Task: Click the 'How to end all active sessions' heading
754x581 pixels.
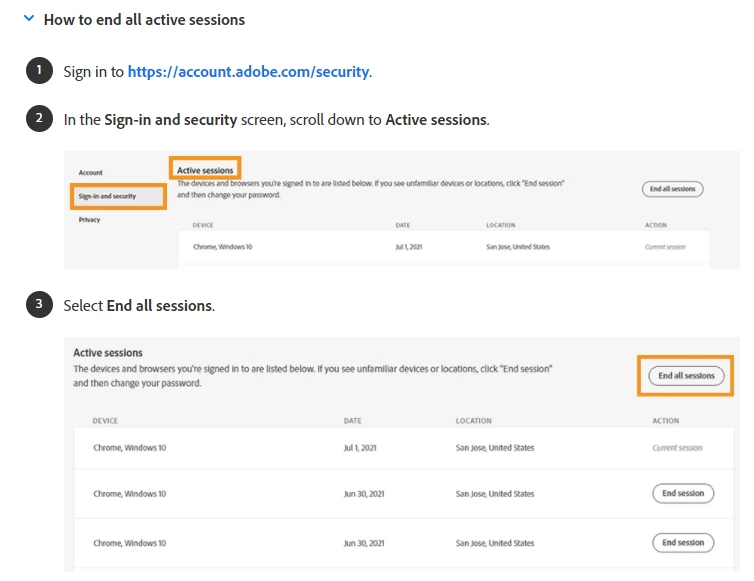Action: point(144,19)
